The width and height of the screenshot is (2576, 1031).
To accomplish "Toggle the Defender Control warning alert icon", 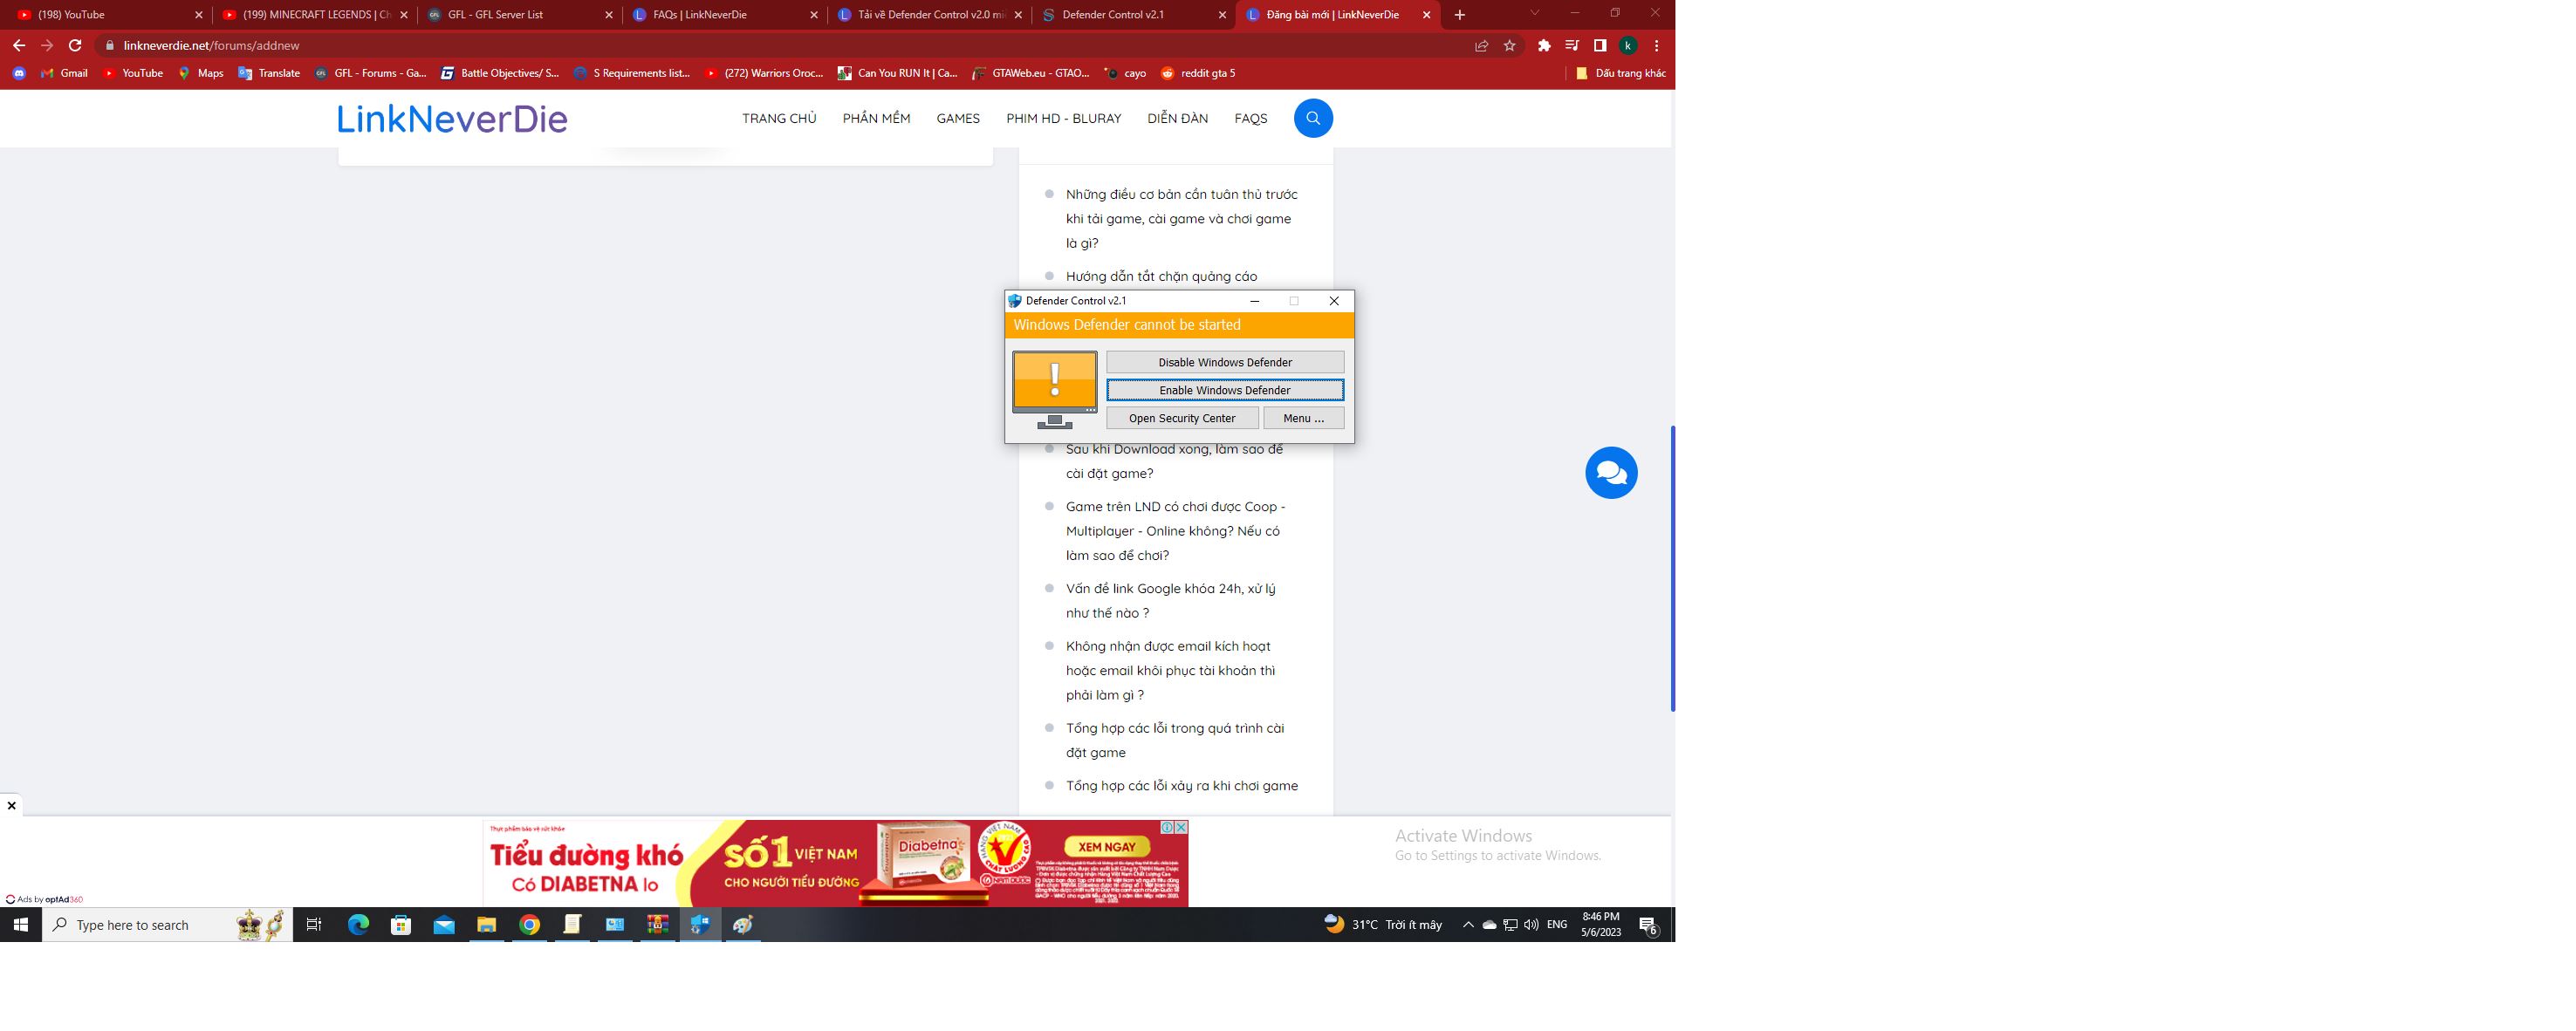I will tap(1053, 381).
